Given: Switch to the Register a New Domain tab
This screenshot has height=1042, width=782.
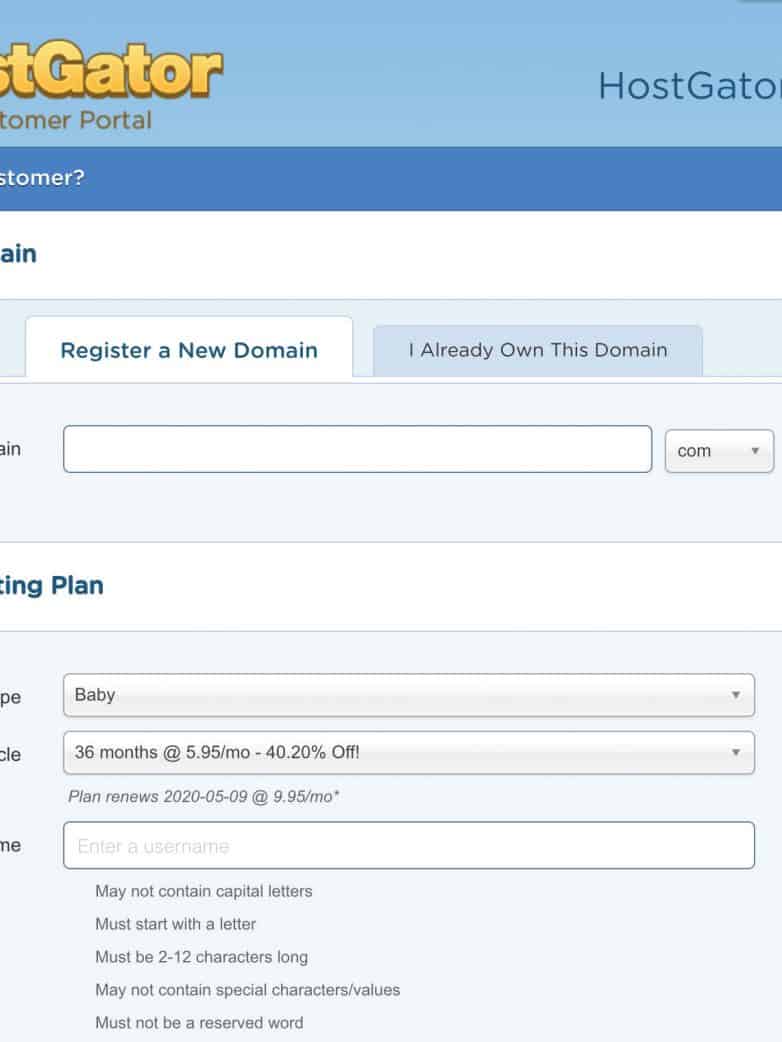Looking at the screenshot, I should [x=189, y=350].
